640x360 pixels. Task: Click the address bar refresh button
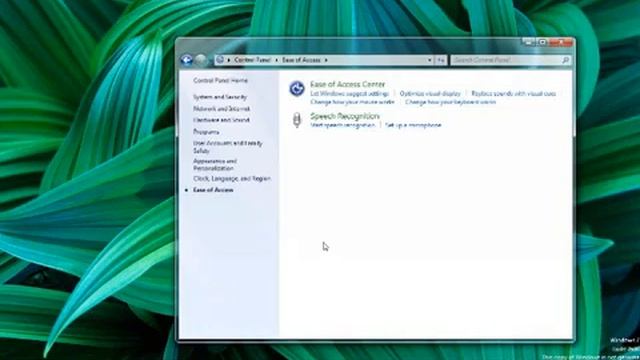(x=440, y=60)
